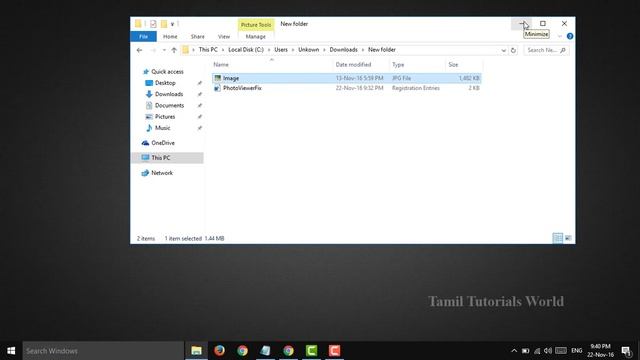The width and height of the screenshot is (640, 360).
Task: Open the green Camtasia taskbar icon
Action: tap(311, 351)
